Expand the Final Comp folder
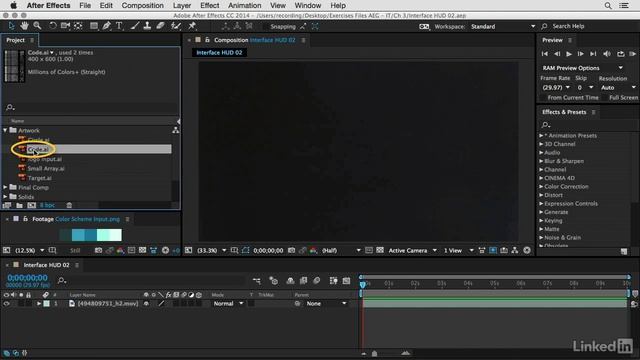The width and height of the screenshot is (640, 360). coord(5,187)
